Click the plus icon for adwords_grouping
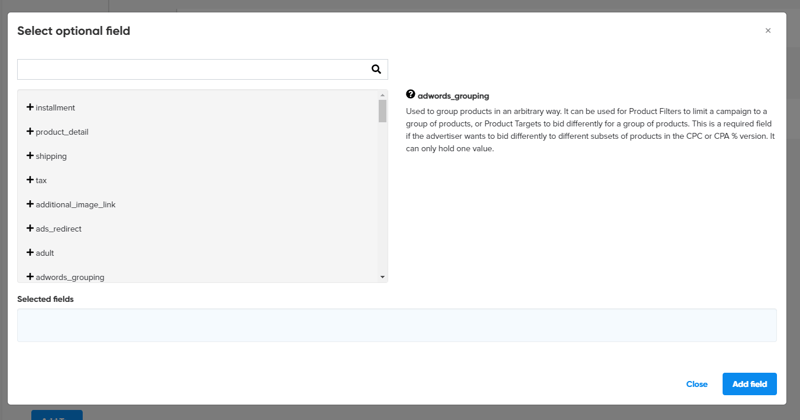 [30, 277]
